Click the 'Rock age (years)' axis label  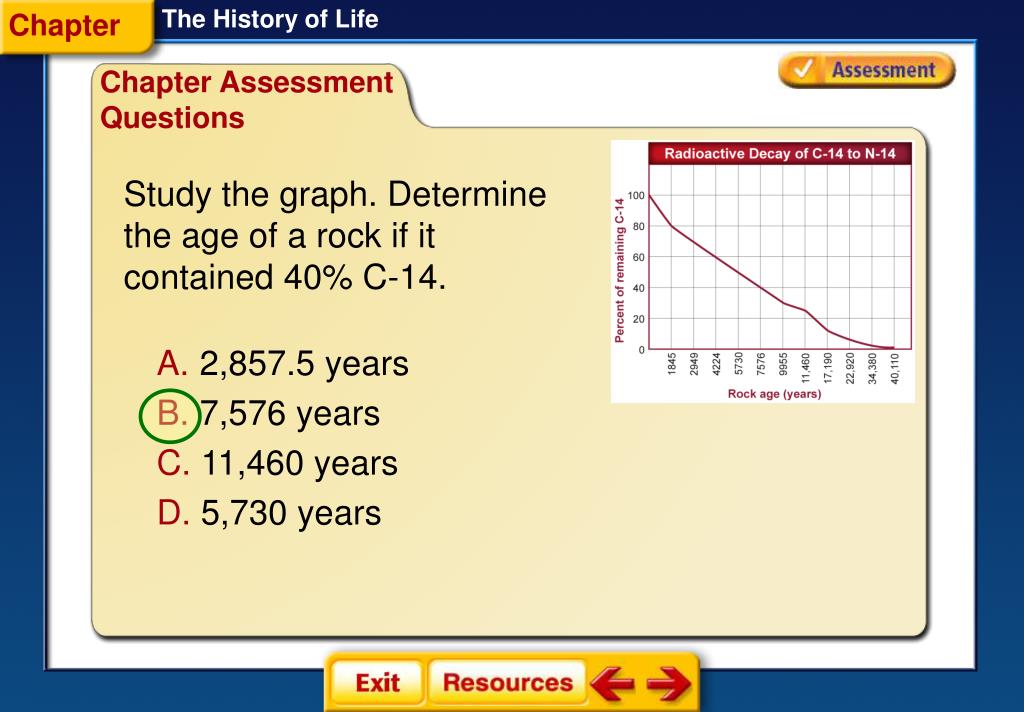coord(774,394)
